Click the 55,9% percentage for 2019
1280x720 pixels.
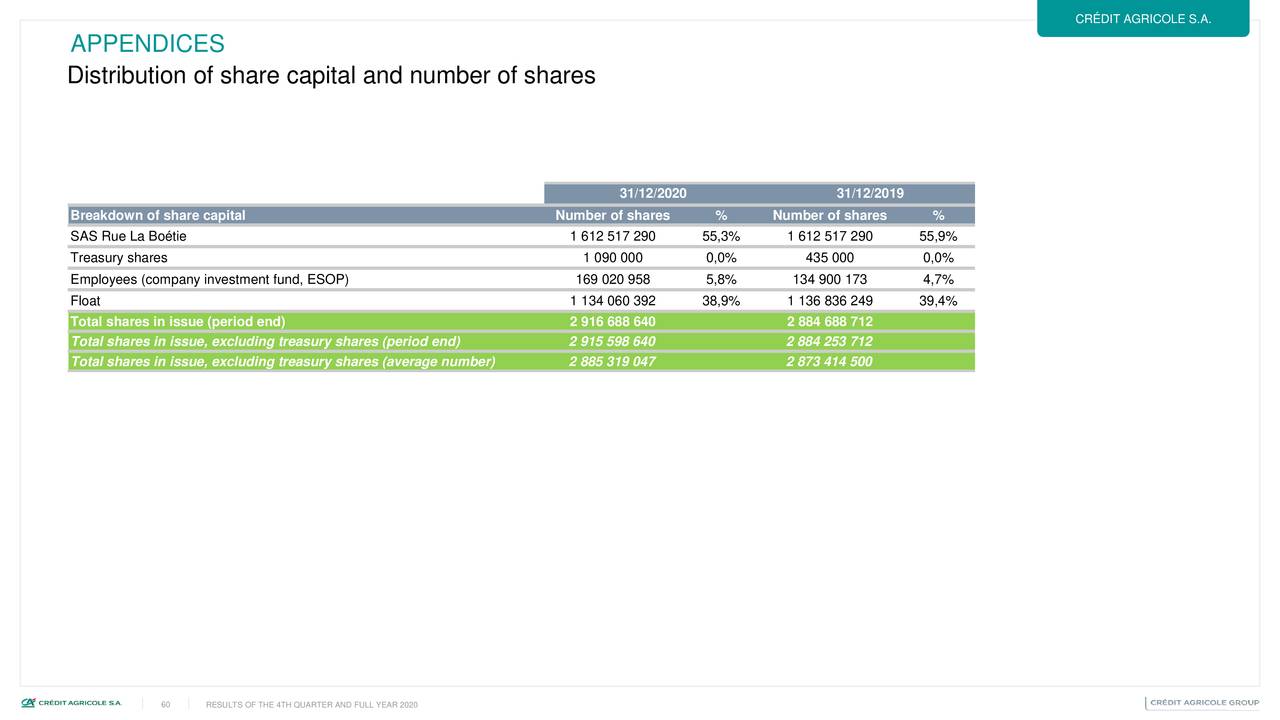(938, 237)
